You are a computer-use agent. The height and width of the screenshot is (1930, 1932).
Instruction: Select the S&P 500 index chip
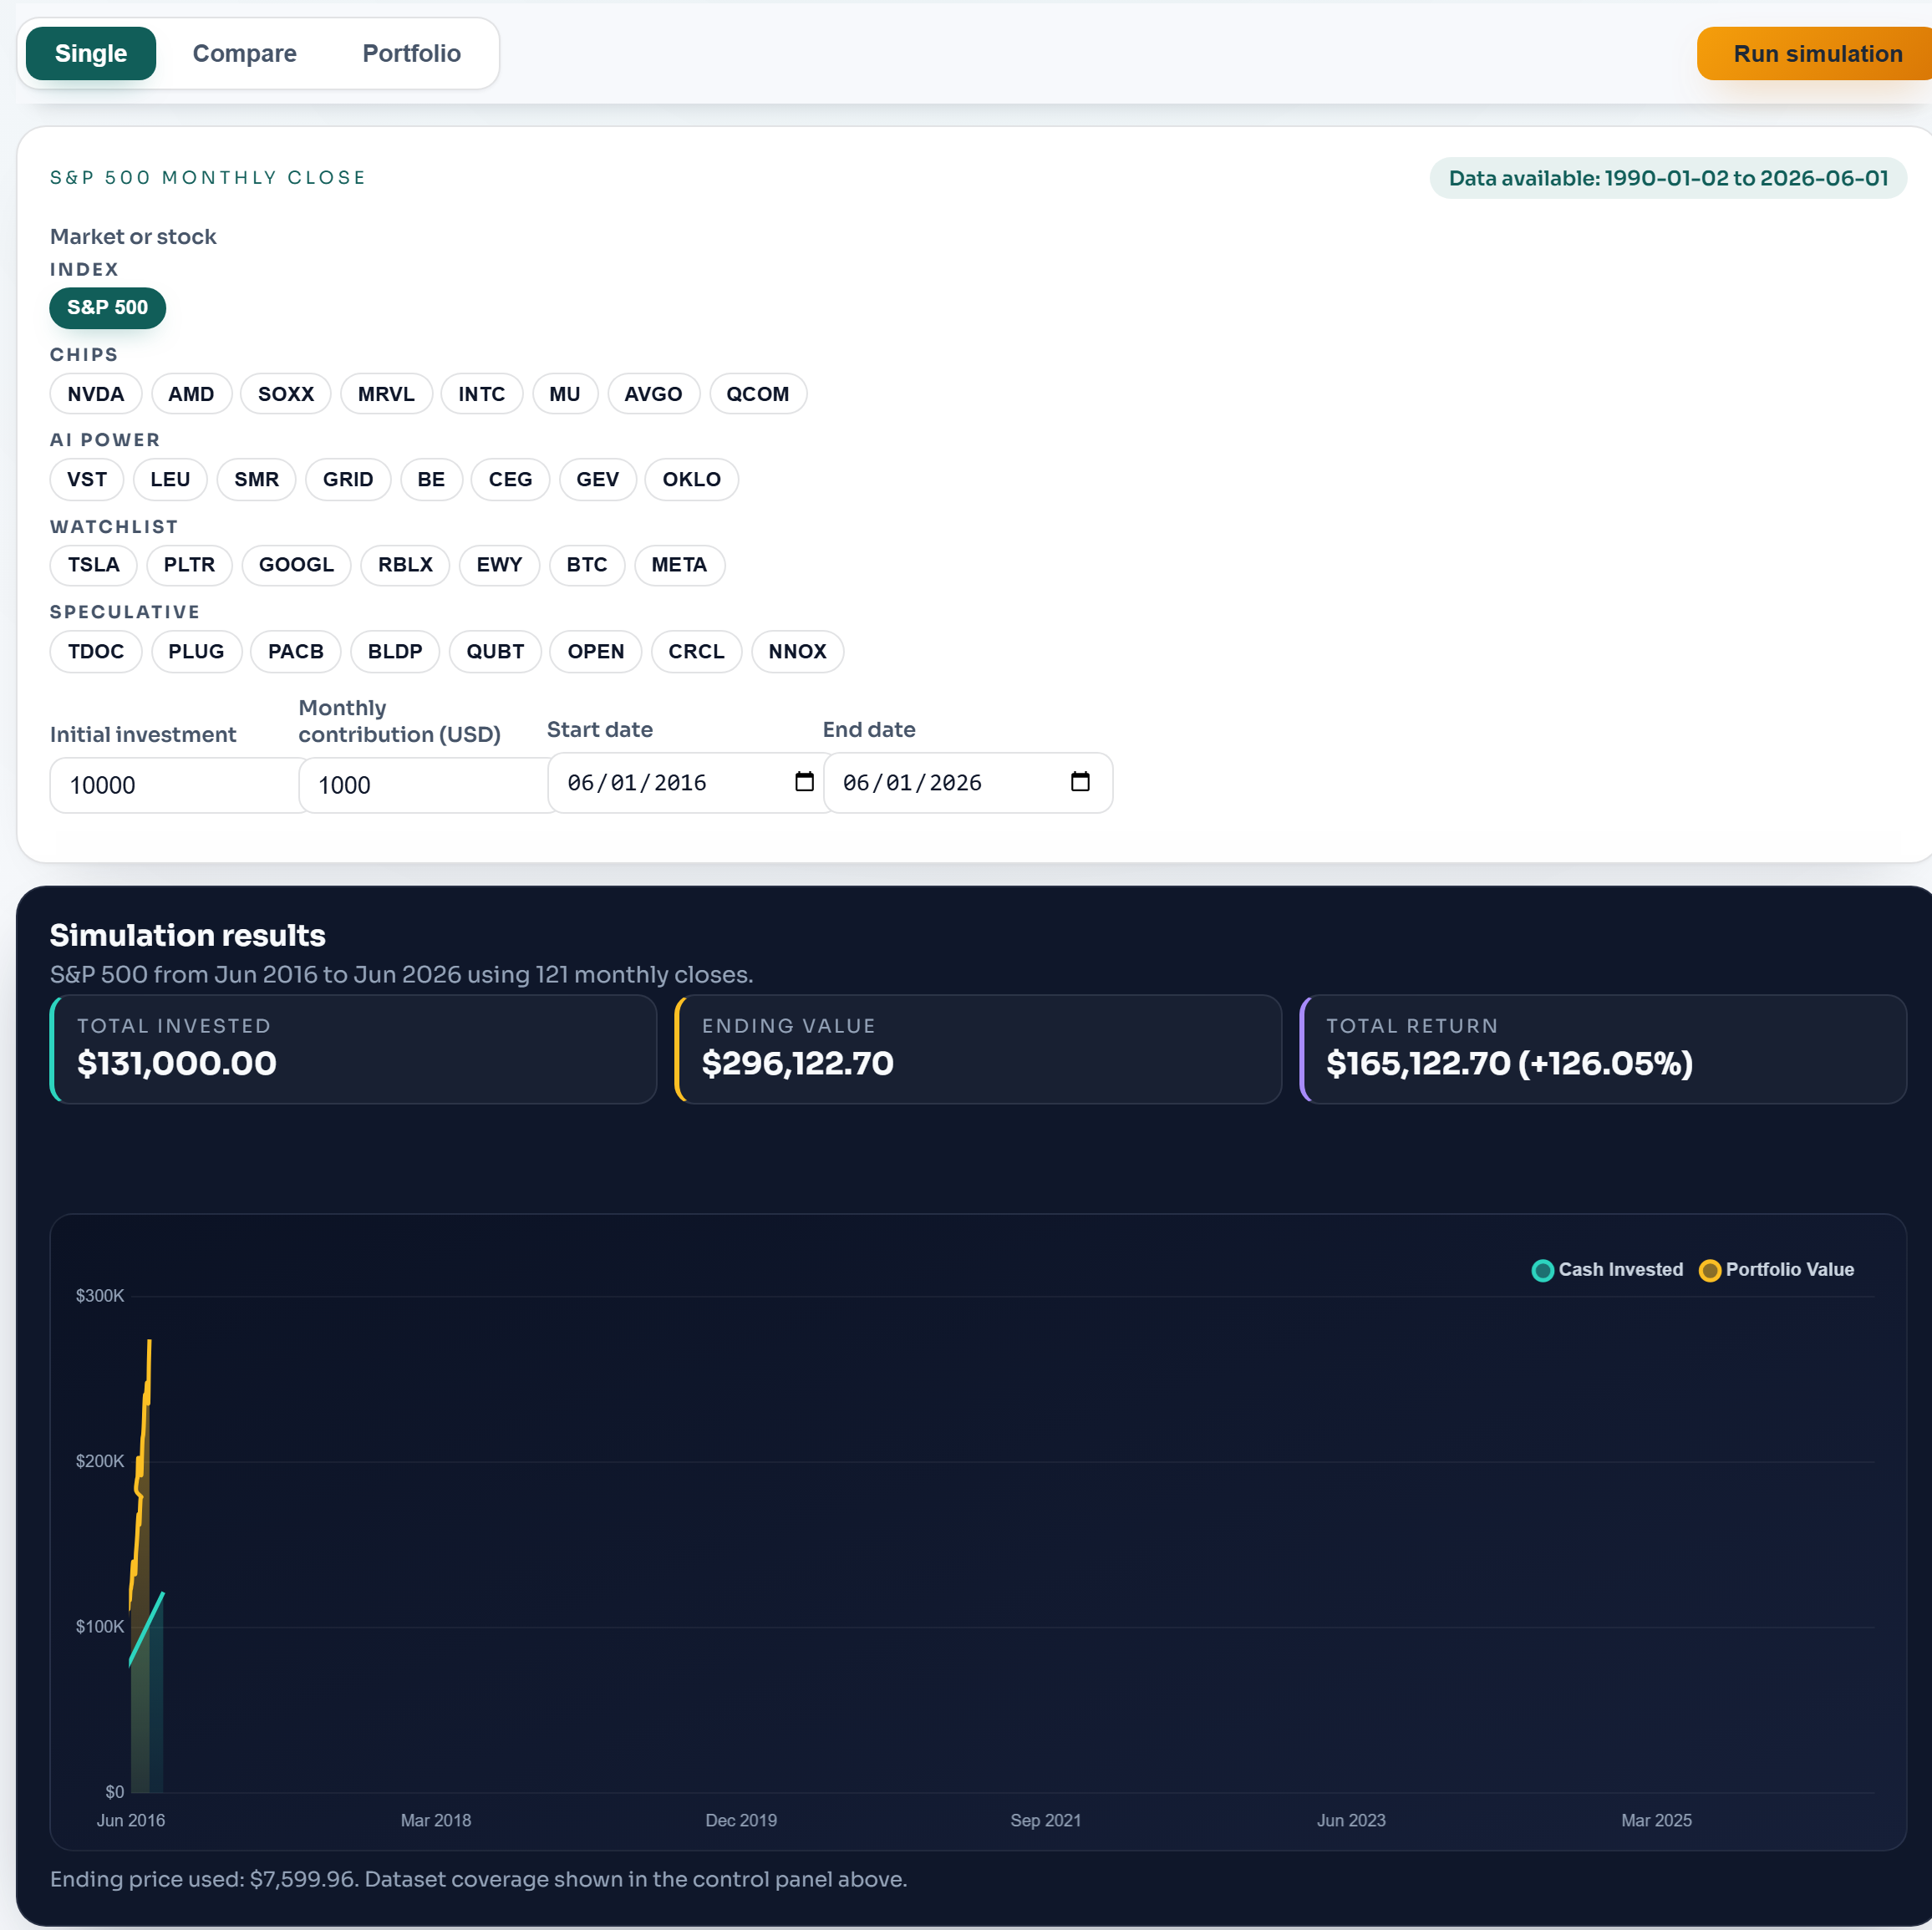tap(107, 307)
